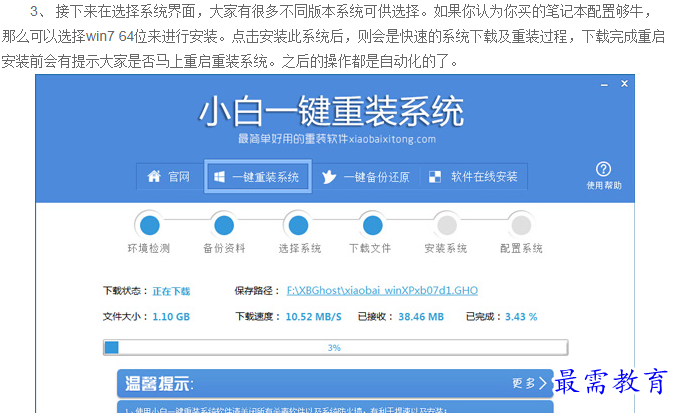Click the 3% download progress bar
The height and width of the screenshot is (413, 676).
click(335, 347)
